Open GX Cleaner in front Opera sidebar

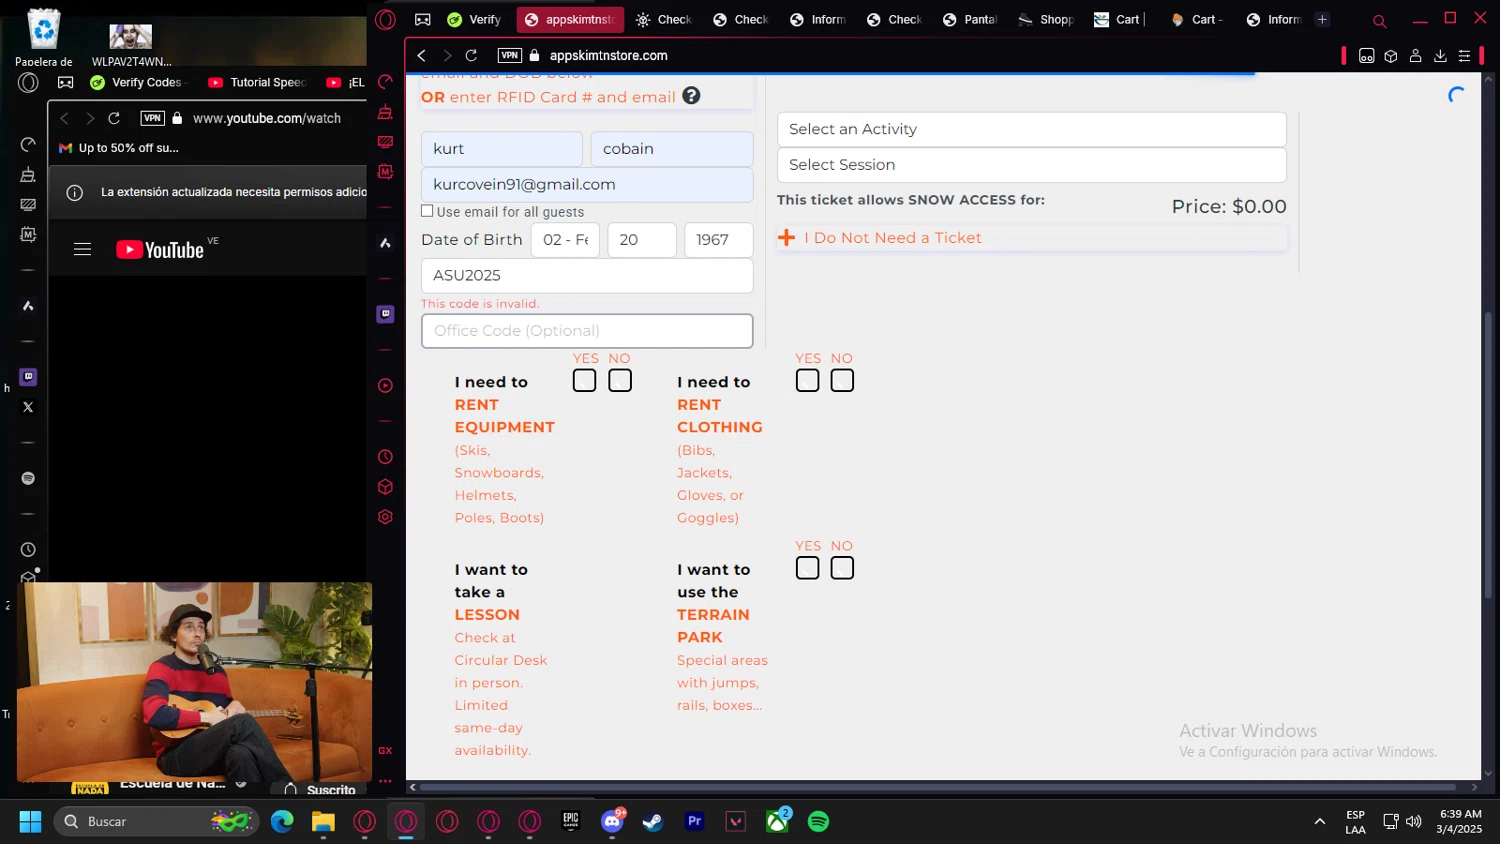[x=385, y=112]
